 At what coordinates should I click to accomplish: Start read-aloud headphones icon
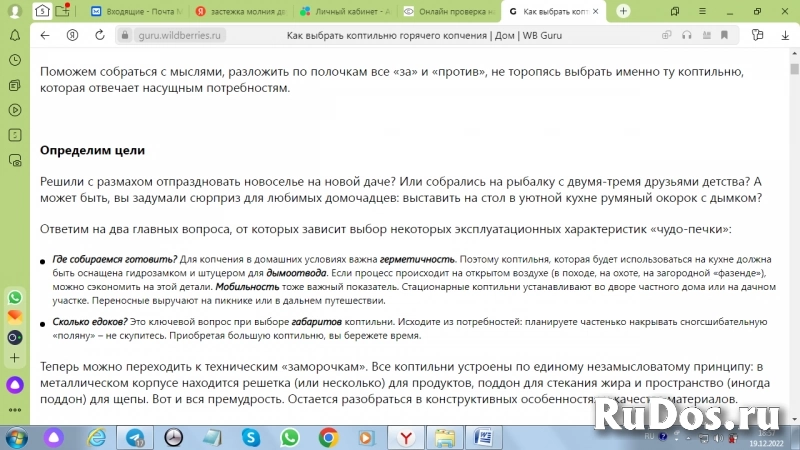coord(687,35)
